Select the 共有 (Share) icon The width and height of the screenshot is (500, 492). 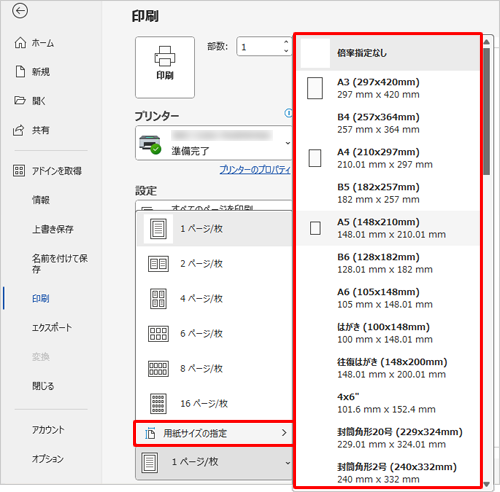click(19, 130)
